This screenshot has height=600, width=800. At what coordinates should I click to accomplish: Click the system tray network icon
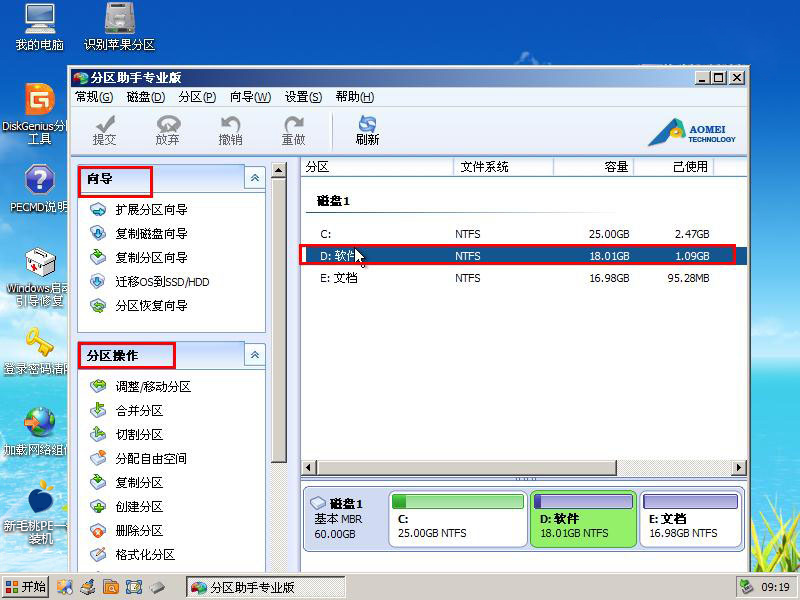746,587
